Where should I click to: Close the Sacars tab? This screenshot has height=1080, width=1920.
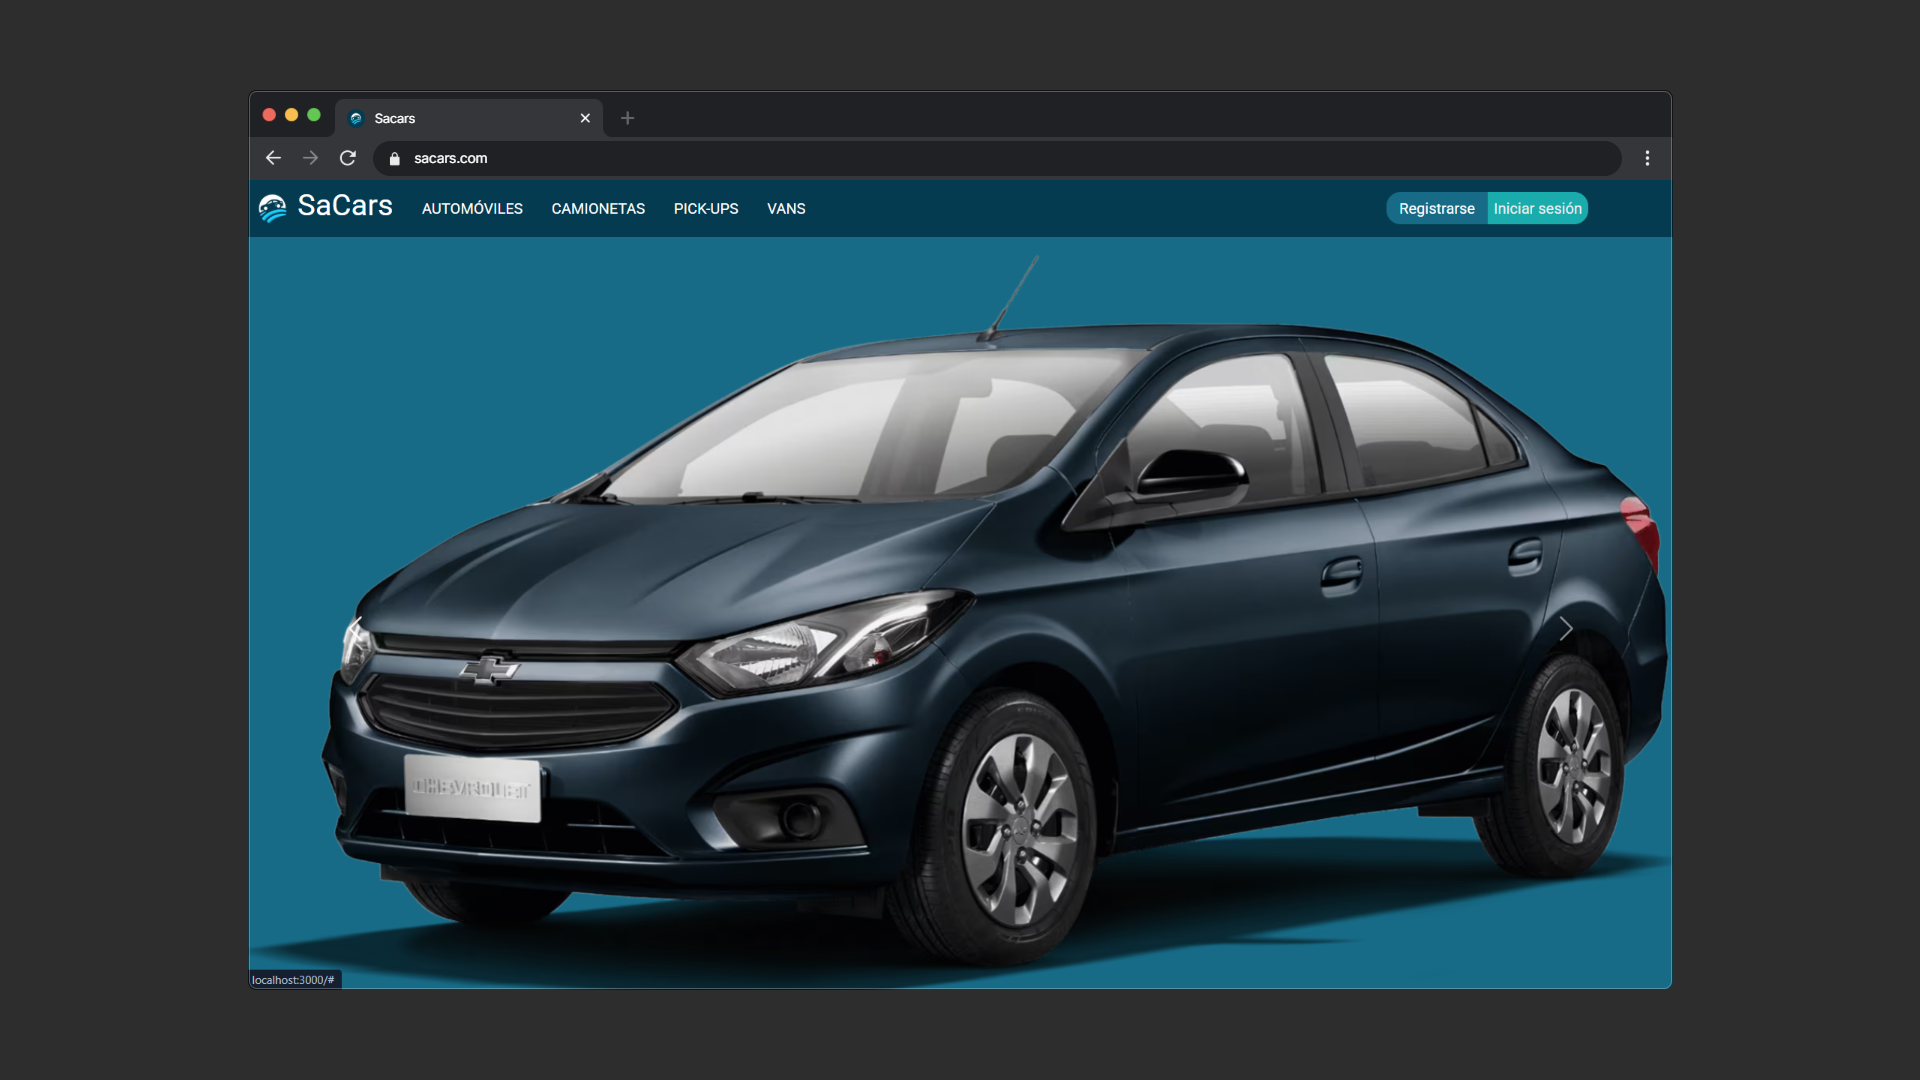coord(585,118)
